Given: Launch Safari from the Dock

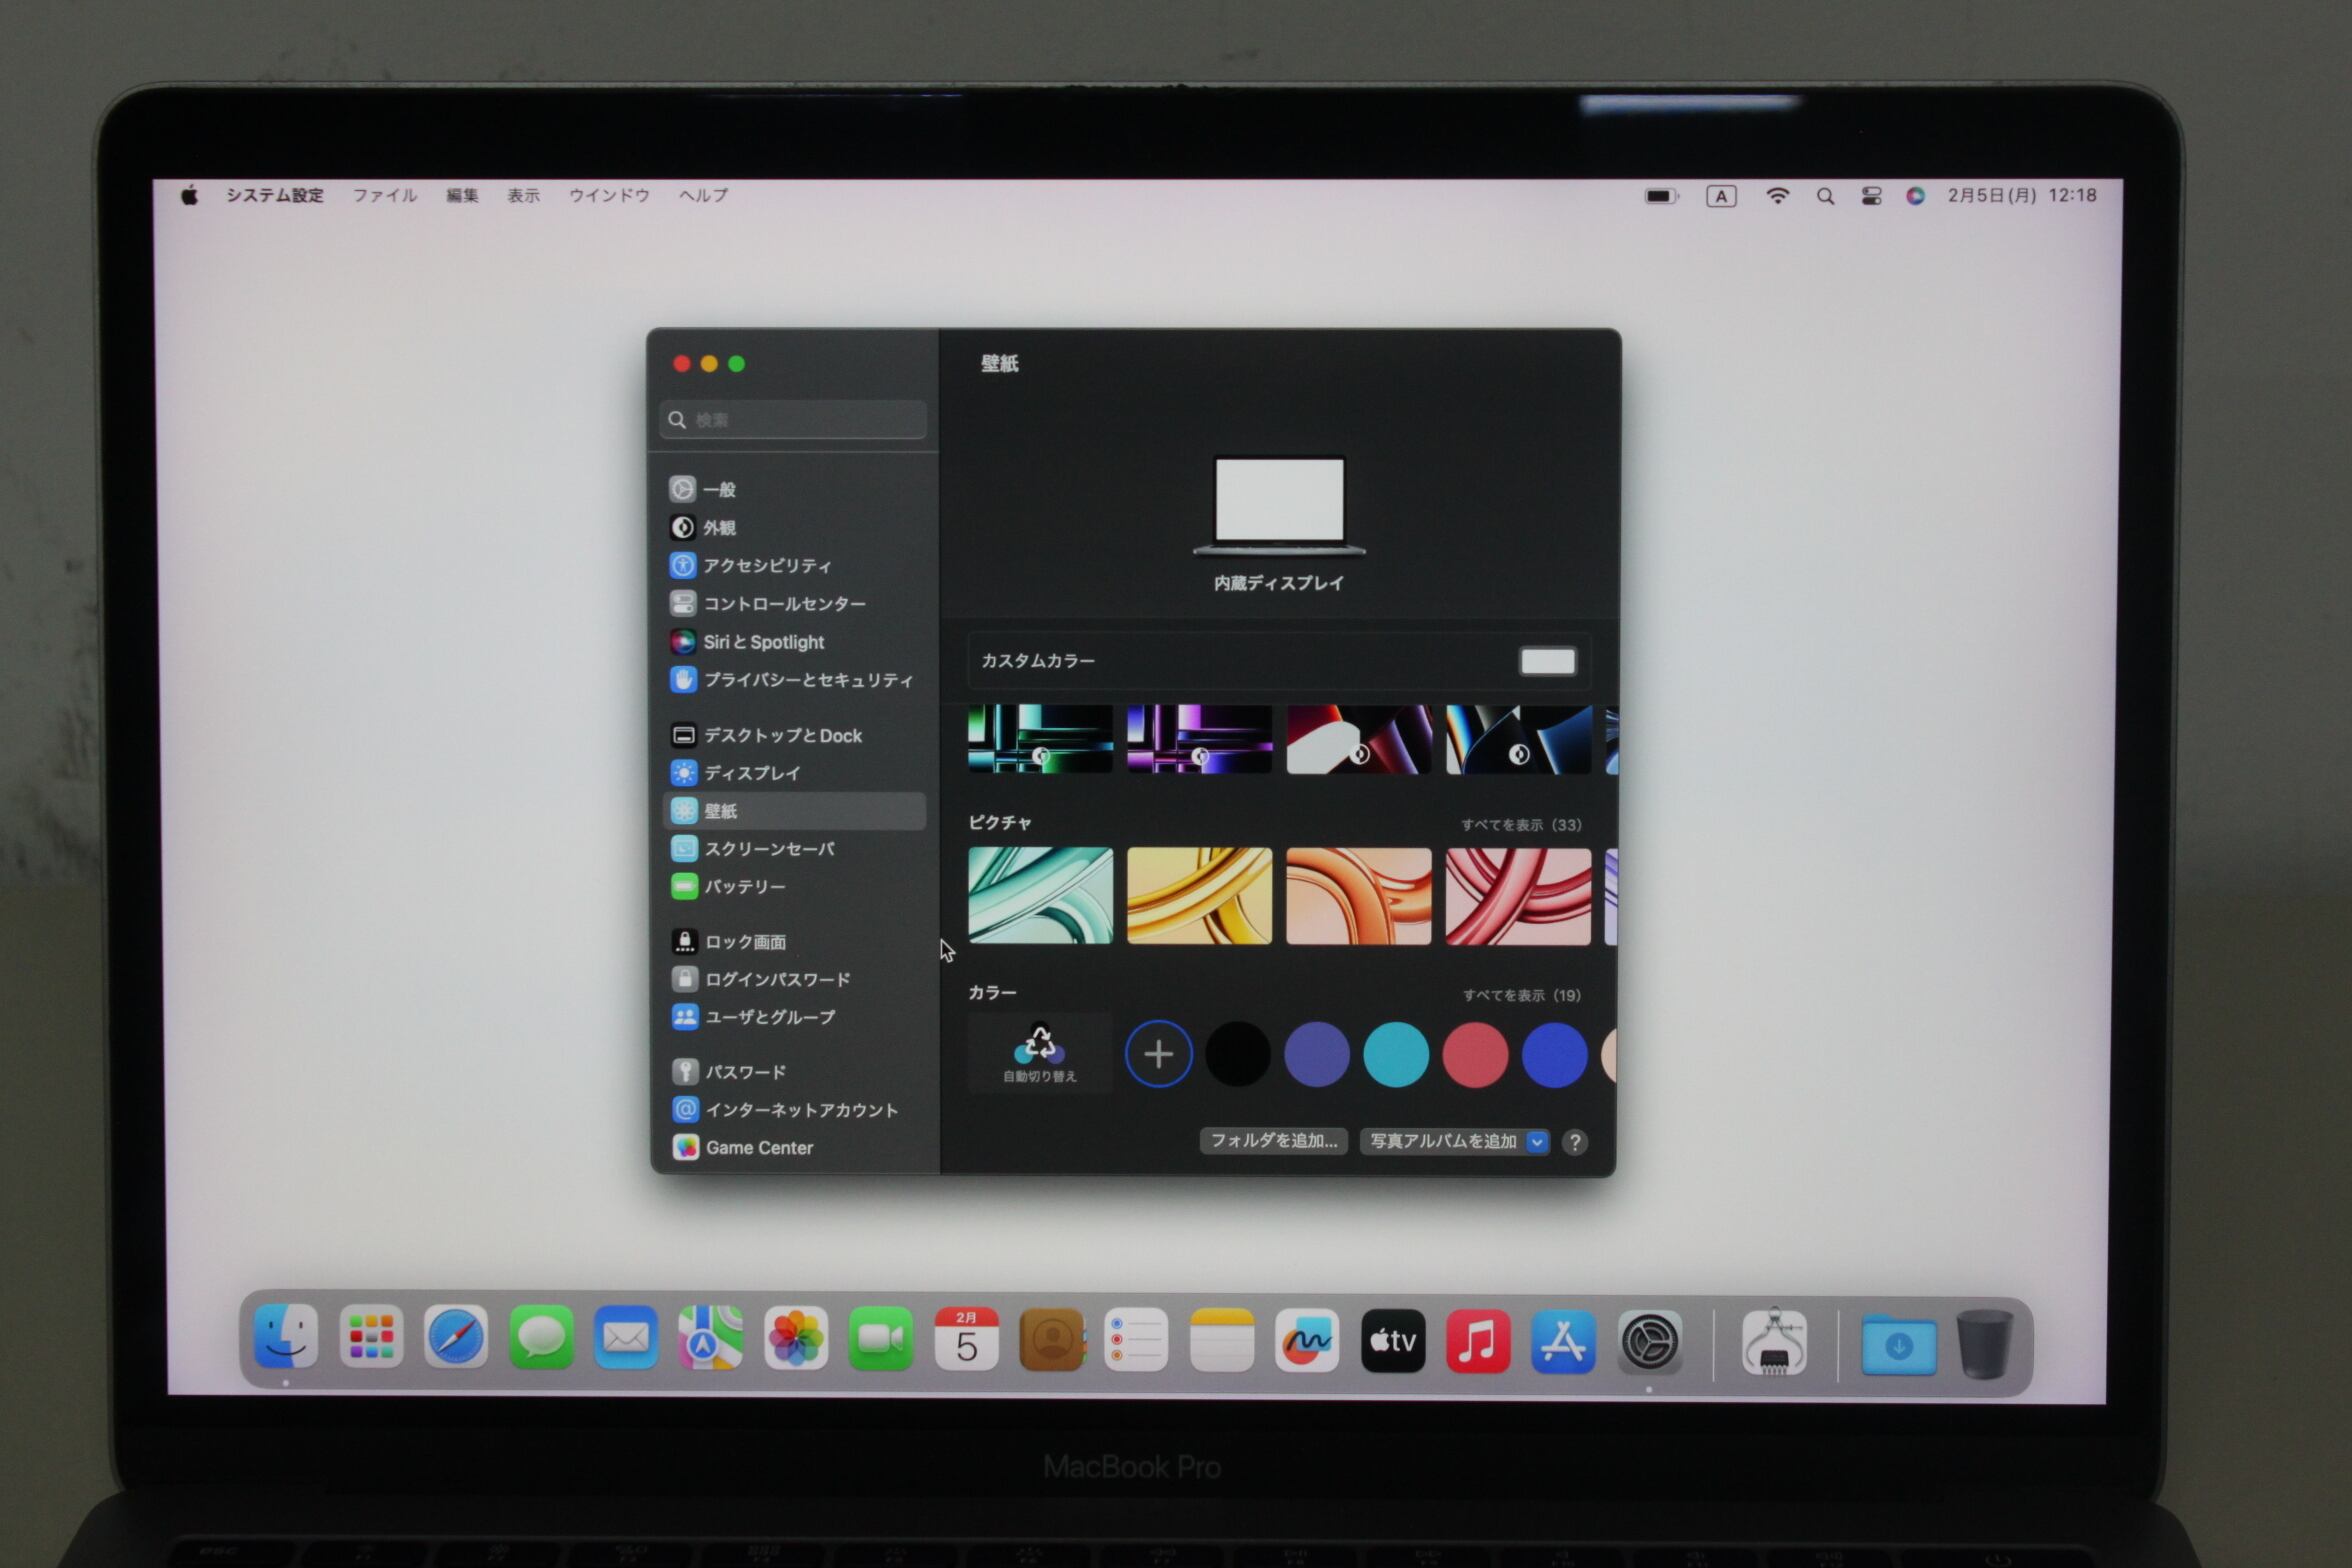Looking at the screenshot, I should tap(456, 1338).
